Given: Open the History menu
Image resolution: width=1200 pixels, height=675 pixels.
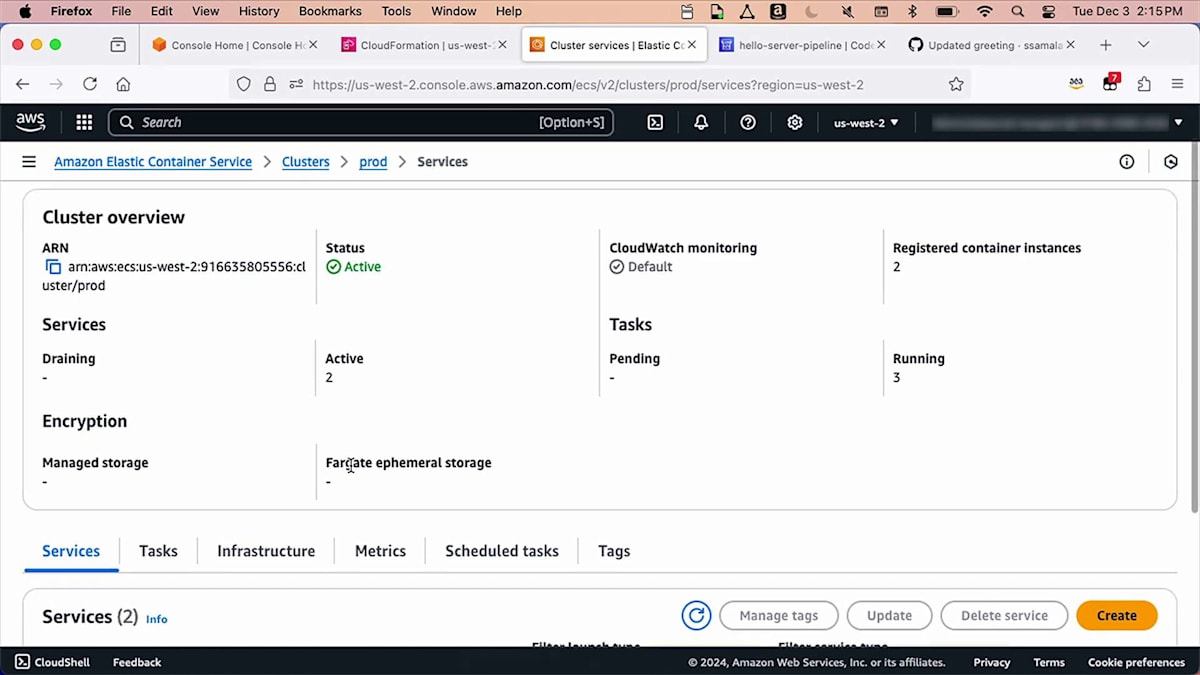Looking at the screenshot, I should 259,11.
